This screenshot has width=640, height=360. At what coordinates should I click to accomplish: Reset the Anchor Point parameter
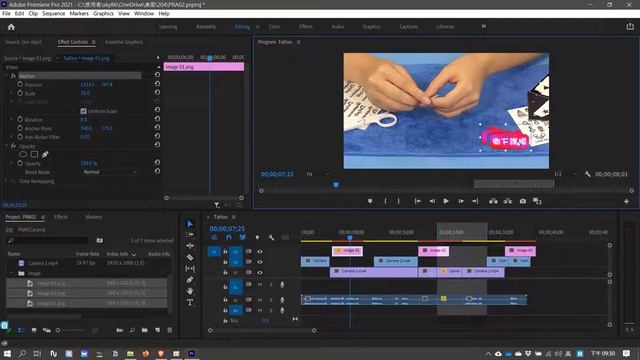157,127
